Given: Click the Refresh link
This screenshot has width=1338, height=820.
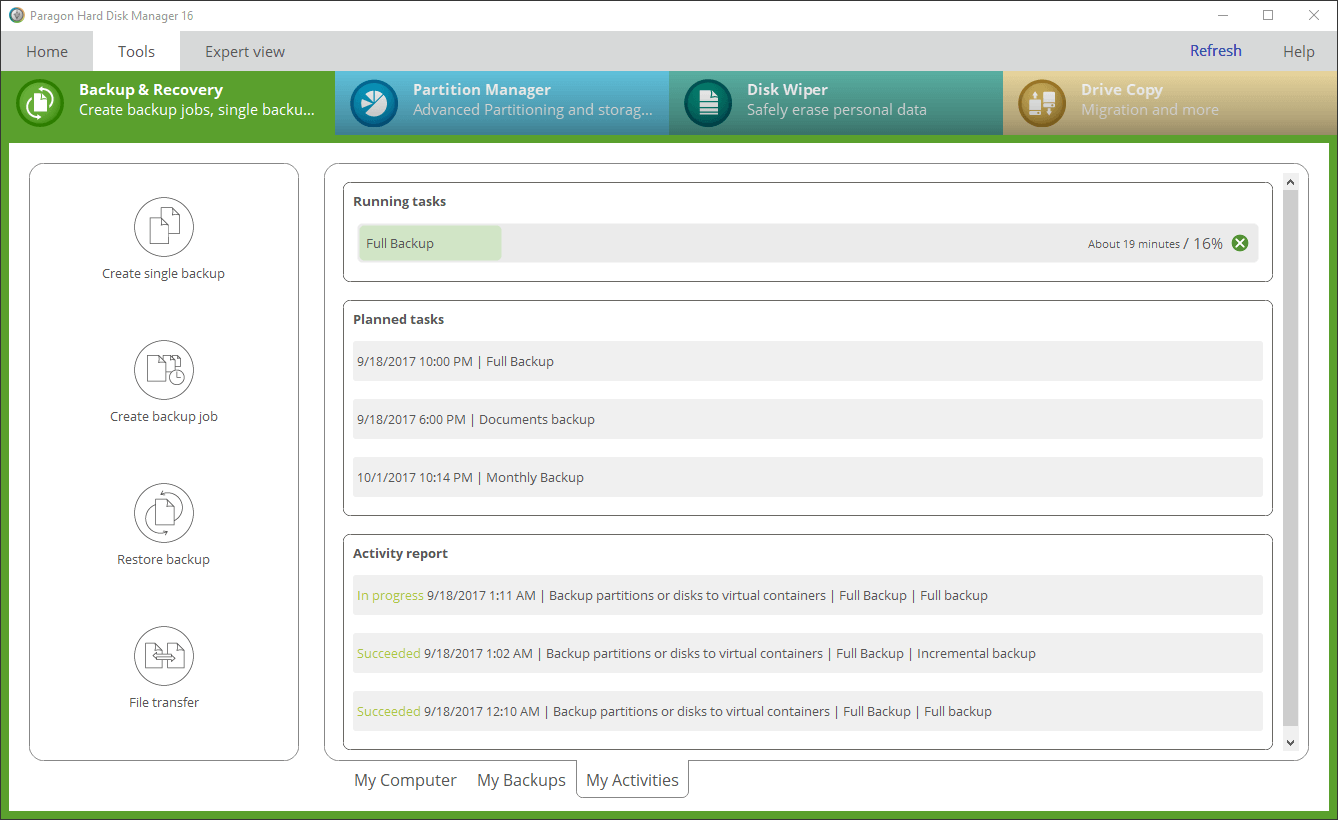Looking at the screenshot, I should 1215,50.
